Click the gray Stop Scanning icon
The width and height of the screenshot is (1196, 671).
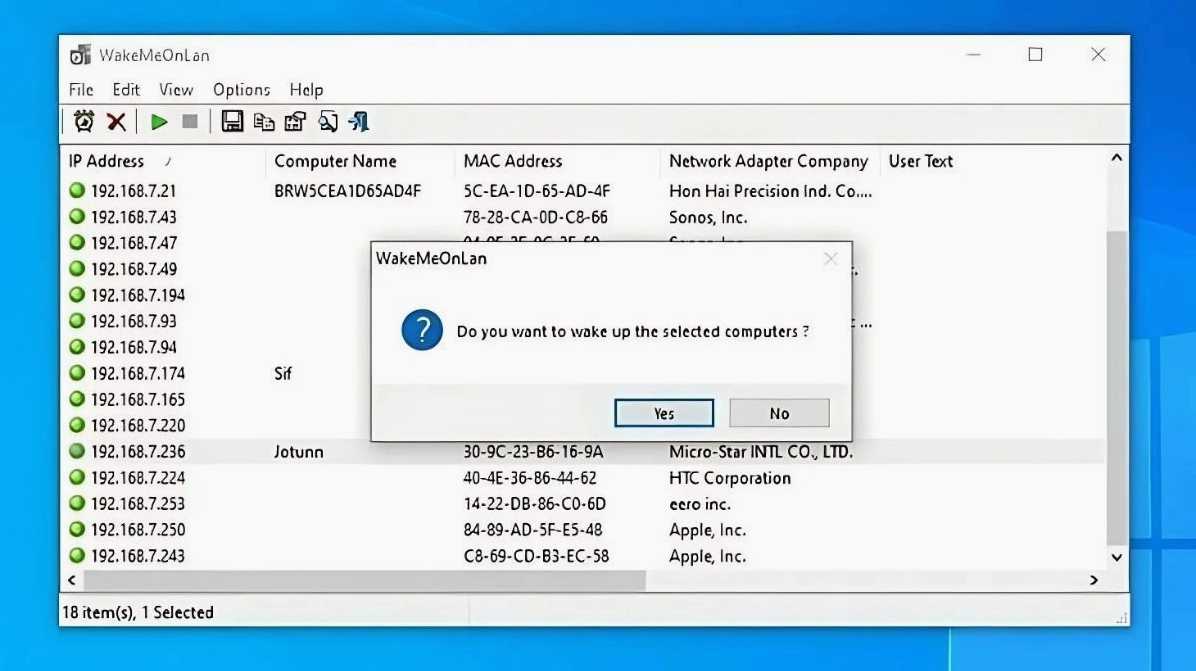click(188, 121)
